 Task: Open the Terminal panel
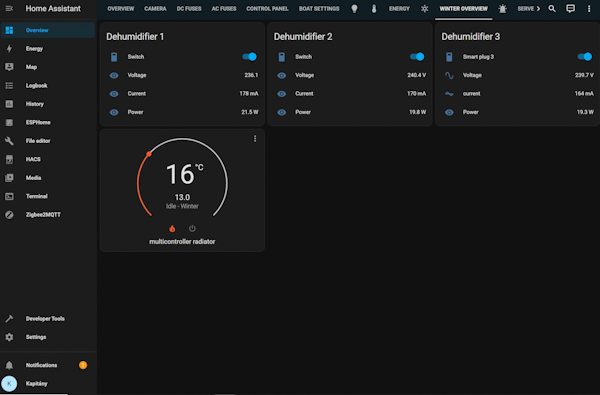click(x=48, y=196)
